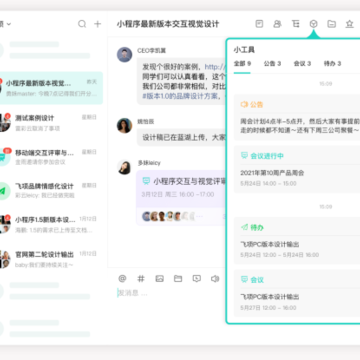This screenshot has width=360, height=360.
Task: Click CEO李凯翼's avatar
Action: (124, 54)
